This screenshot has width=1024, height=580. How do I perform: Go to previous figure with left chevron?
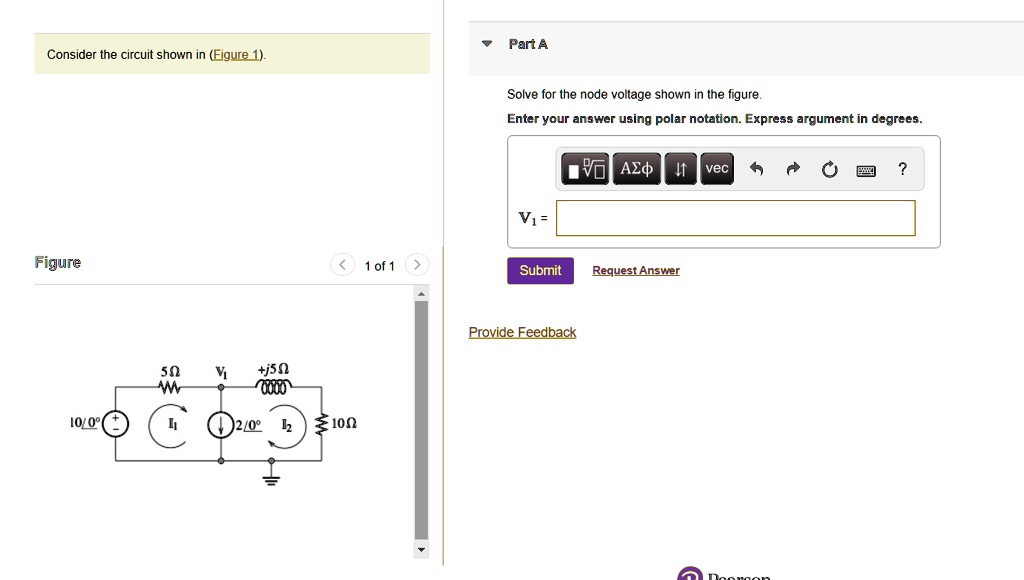(x=341, y=264)
